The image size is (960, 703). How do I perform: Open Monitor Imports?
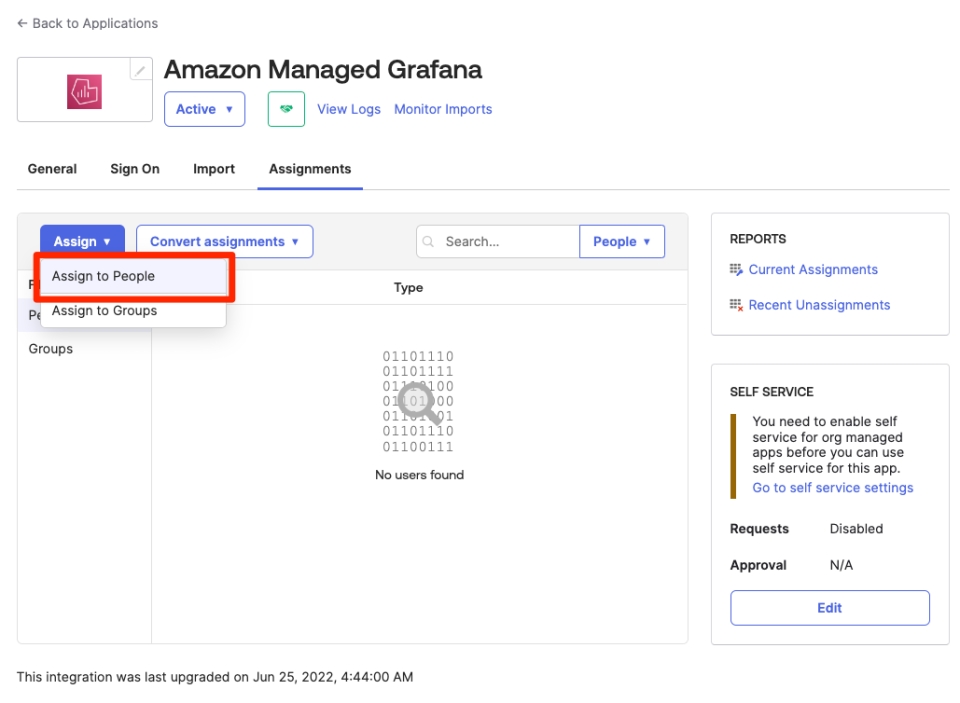(443, 109)
